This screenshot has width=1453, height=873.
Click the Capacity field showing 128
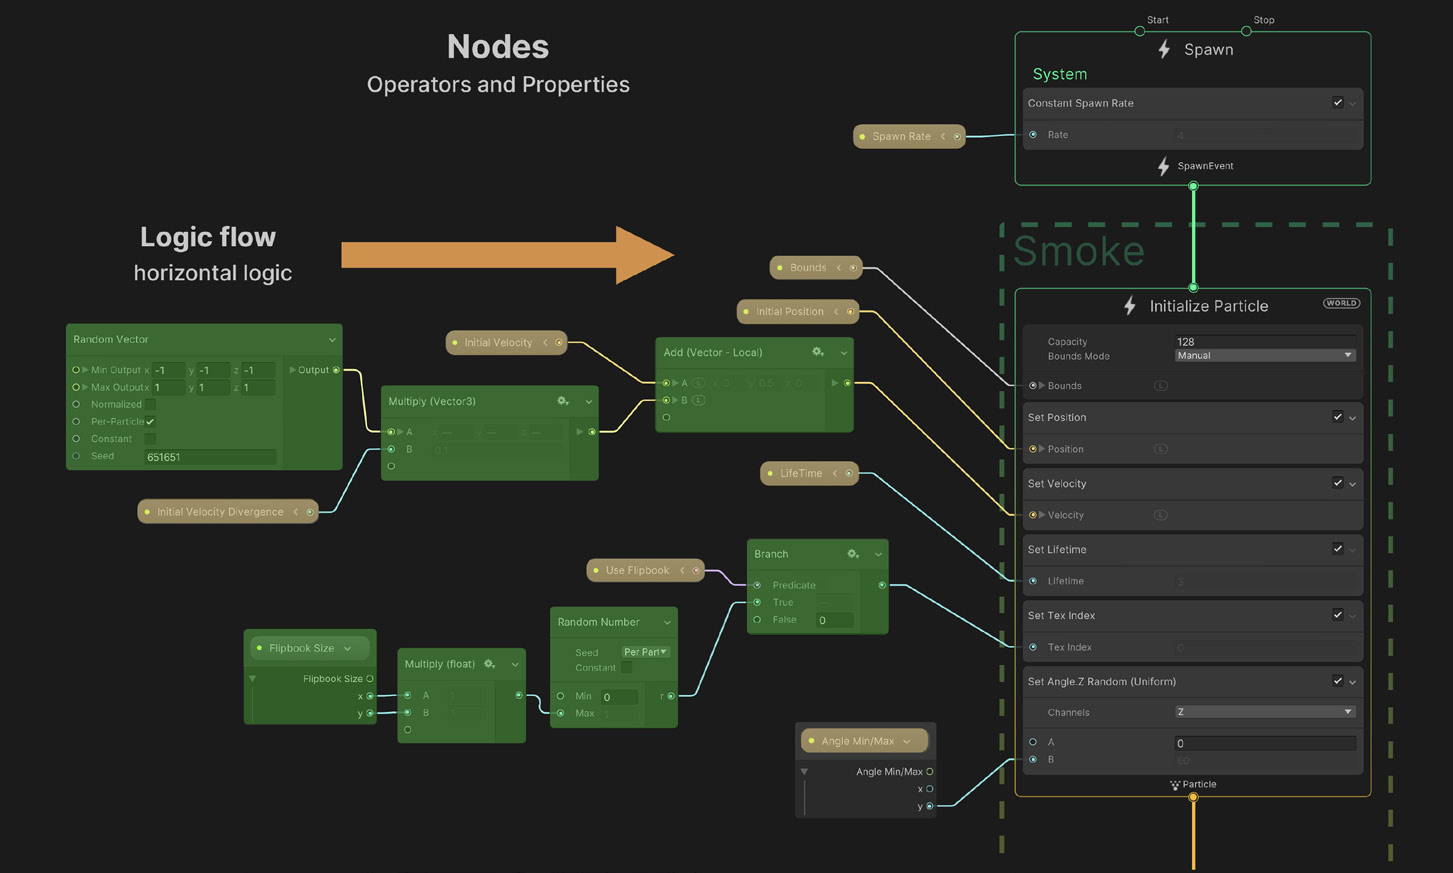tap(1264, 341)
